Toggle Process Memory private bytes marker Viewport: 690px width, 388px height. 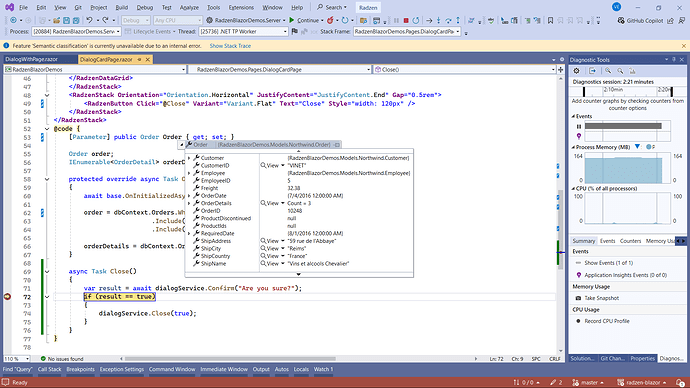[x=649, y=147]
